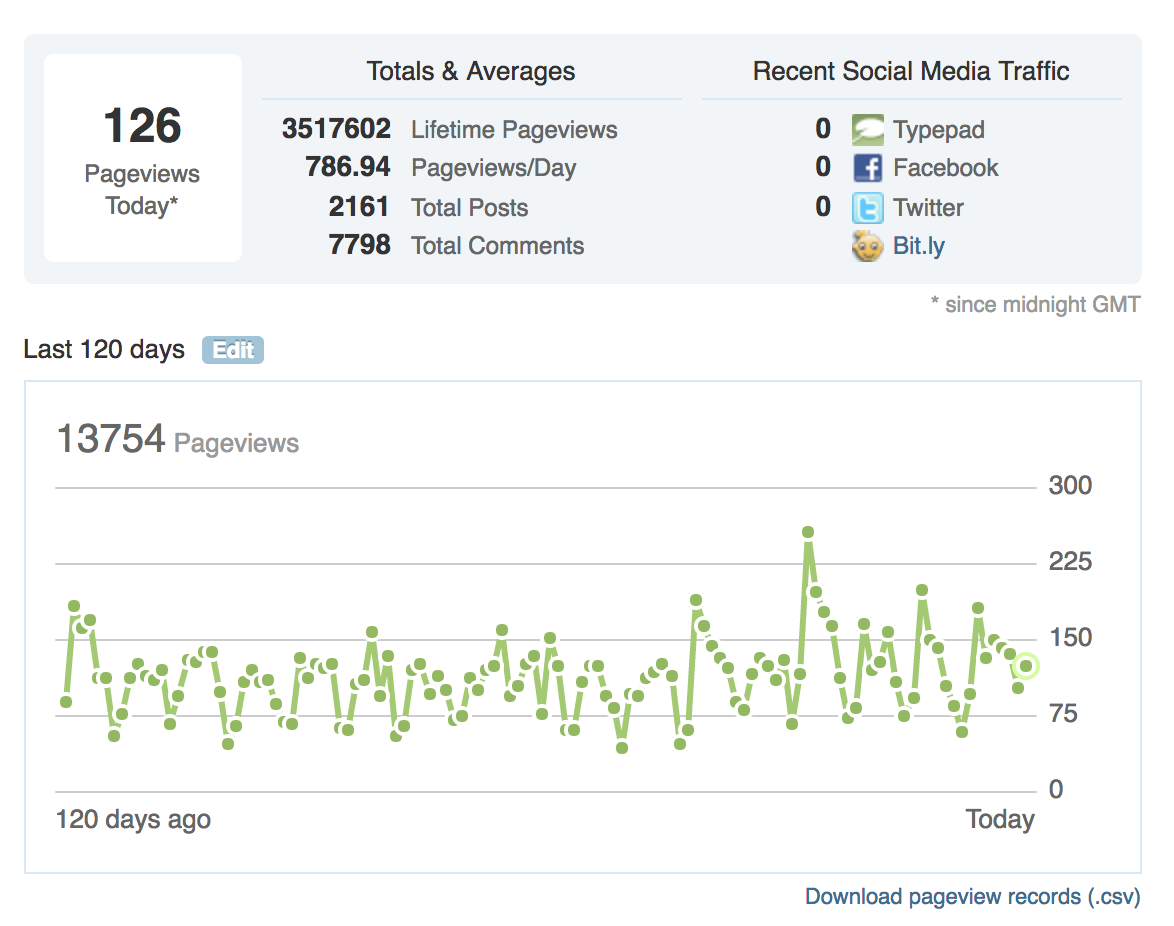
Task: Download pageview records as .csv
Action: point(972,897)
